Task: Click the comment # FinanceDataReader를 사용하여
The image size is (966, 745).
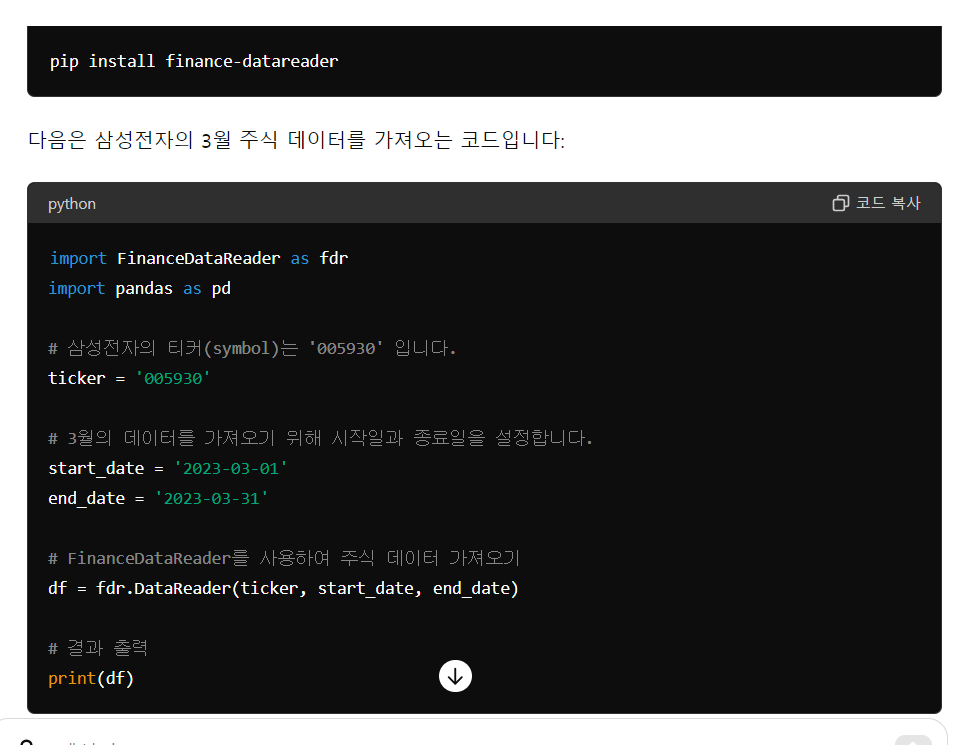Action: (284, 558)
